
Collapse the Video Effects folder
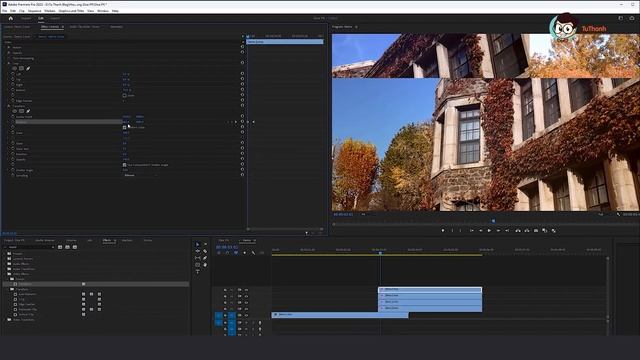5,274
